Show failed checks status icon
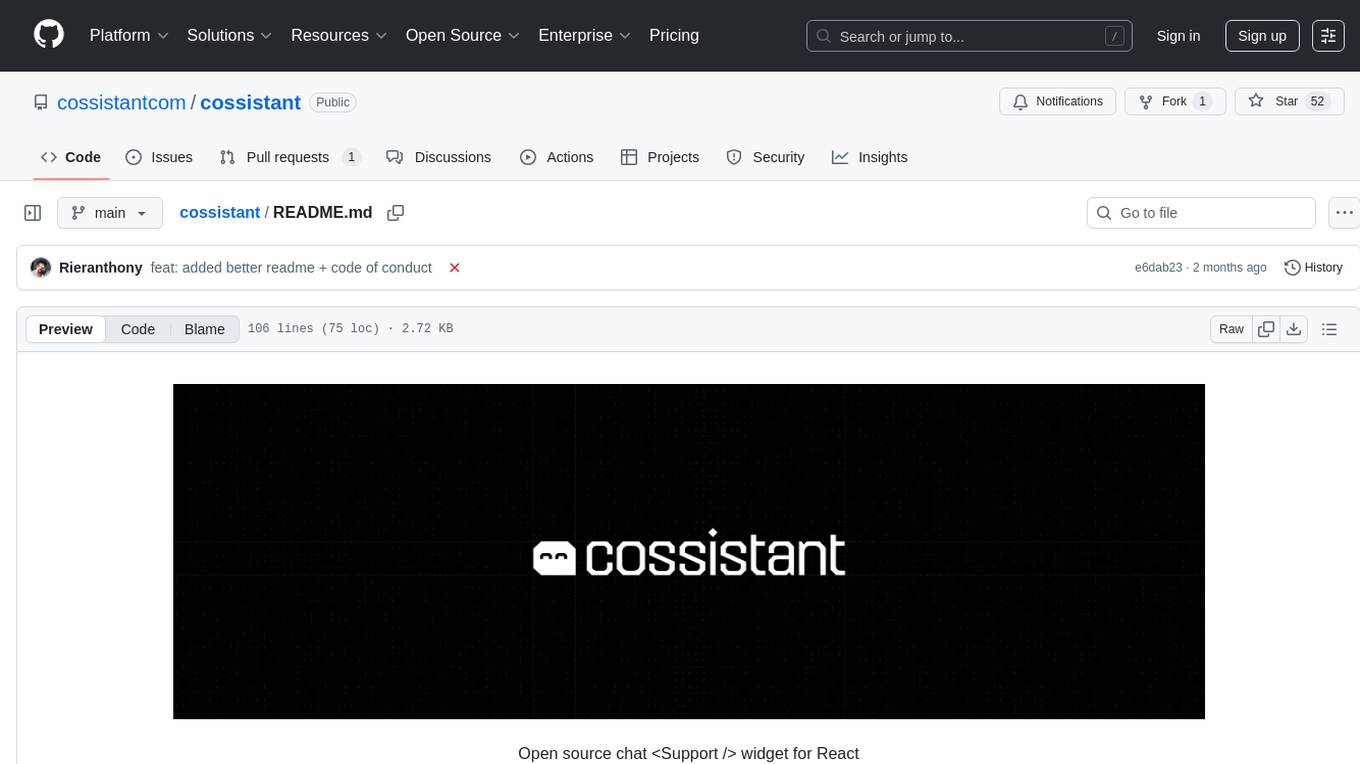Screen dimensions: 1360x764 455,268
